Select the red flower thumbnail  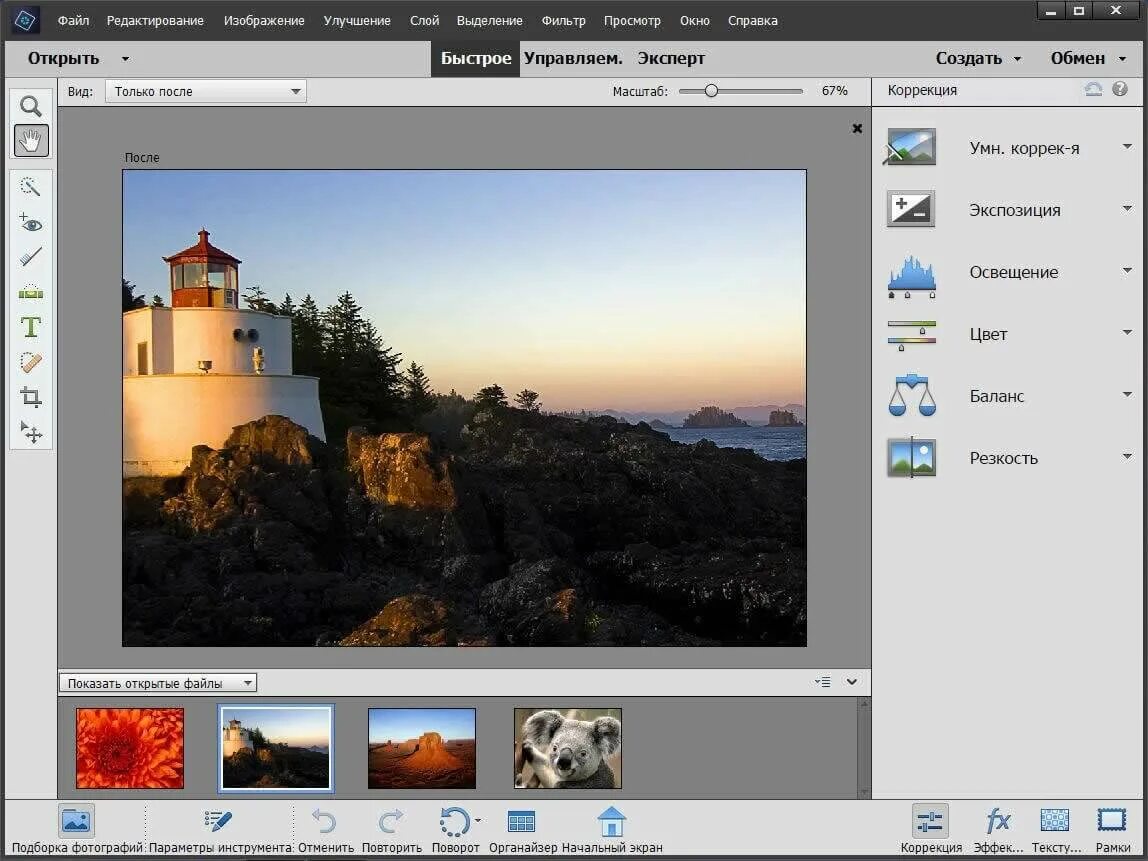point(130,748)
